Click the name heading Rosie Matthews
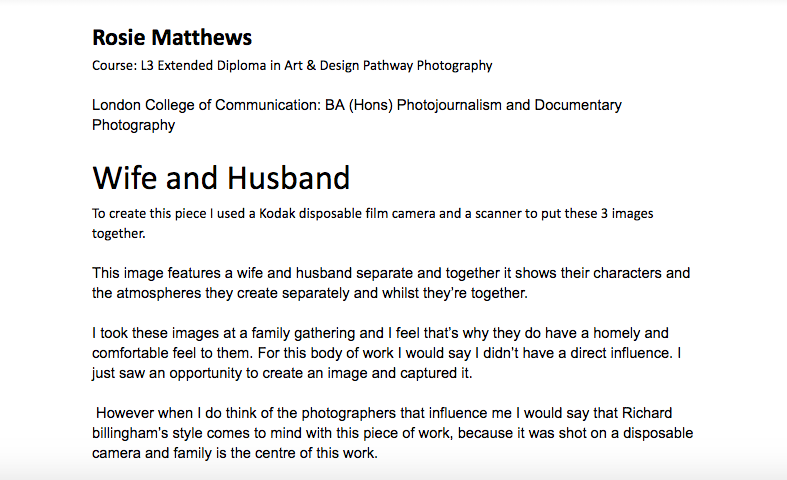The height and width of the screenshot is (480, 787). pos(172,38)
